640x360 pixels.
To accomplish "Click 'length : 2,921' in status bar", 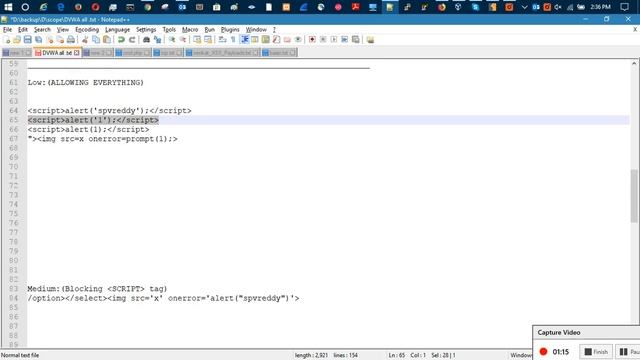I will (311, 355).
